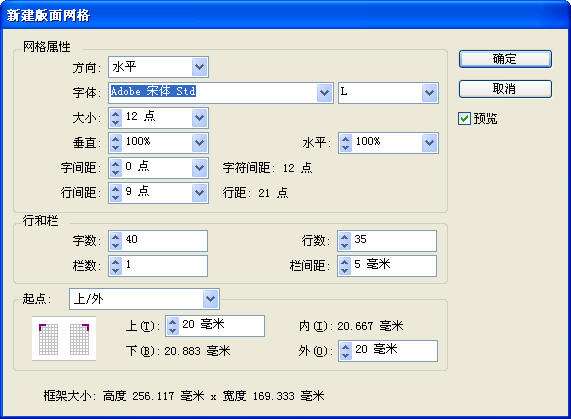Click the 字间距 stepper arrows
This screenshot has height=419, width=571.
coord(116,167)
